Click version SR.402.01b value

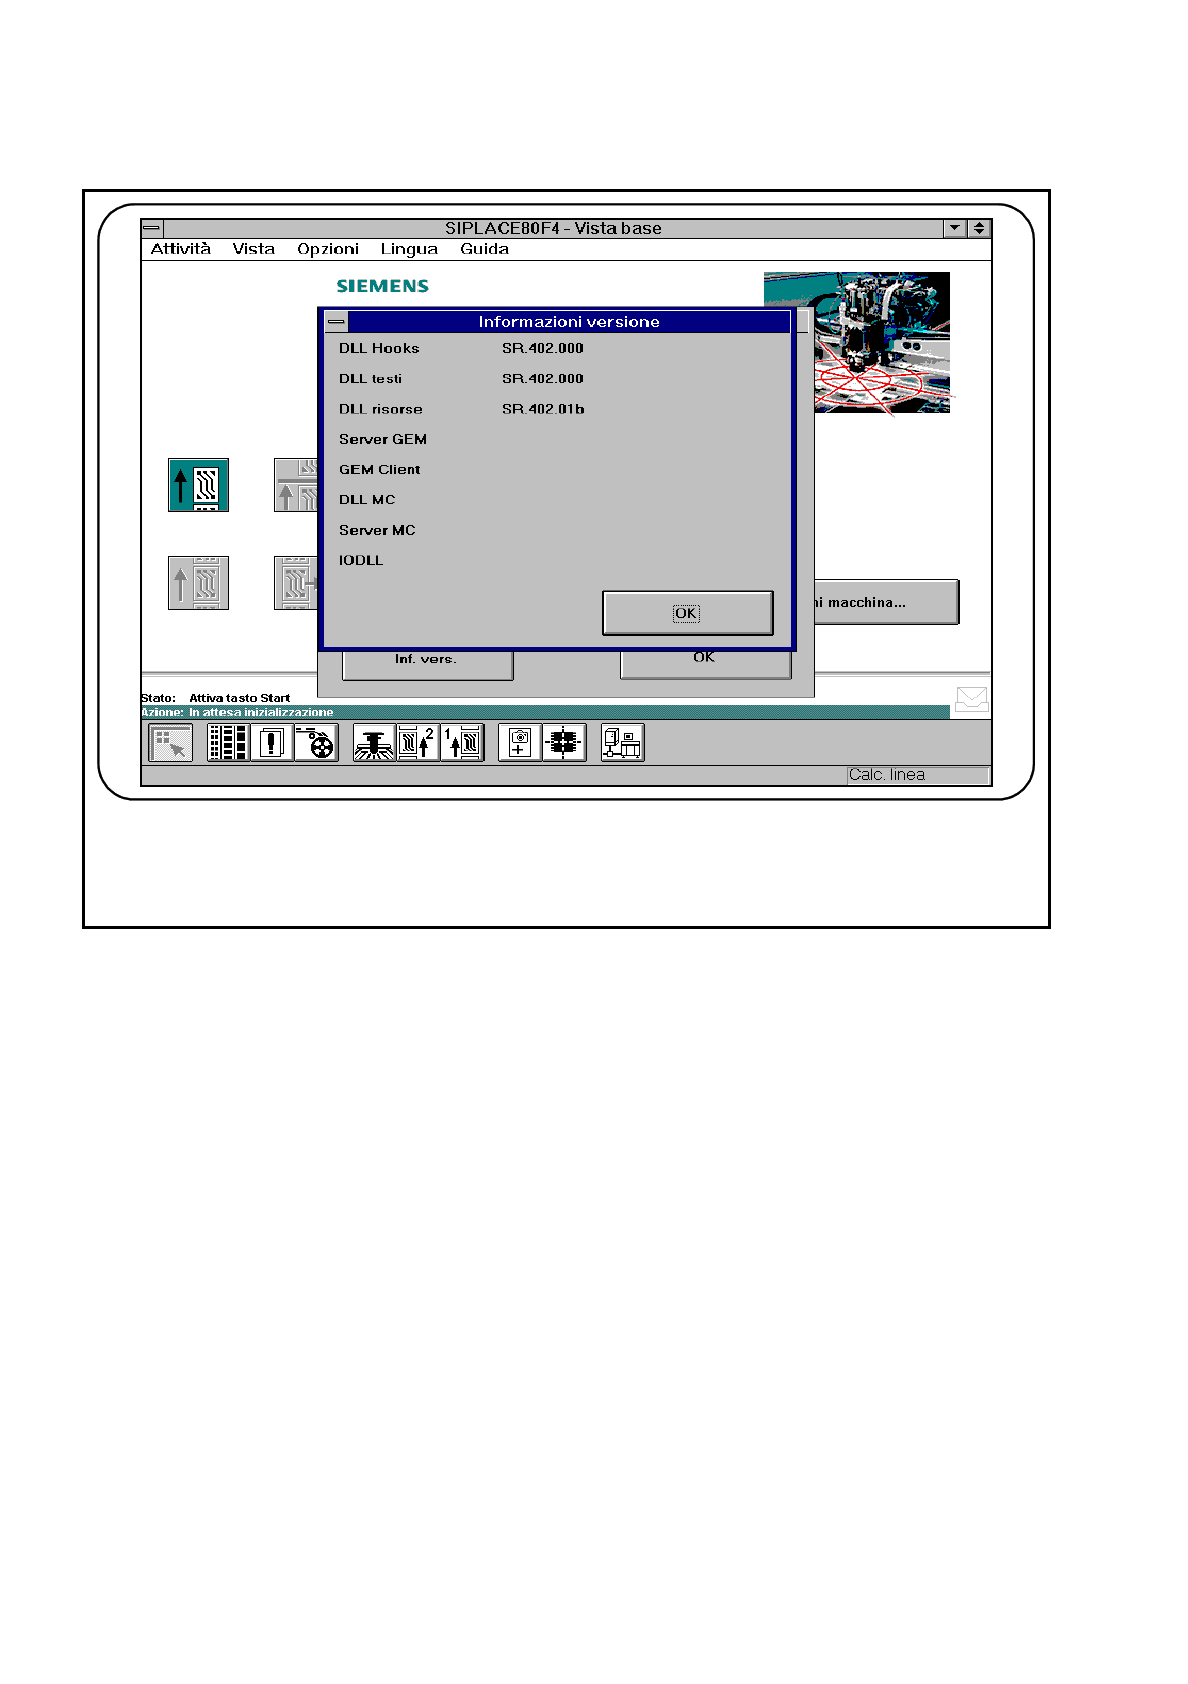pos(543,409)
